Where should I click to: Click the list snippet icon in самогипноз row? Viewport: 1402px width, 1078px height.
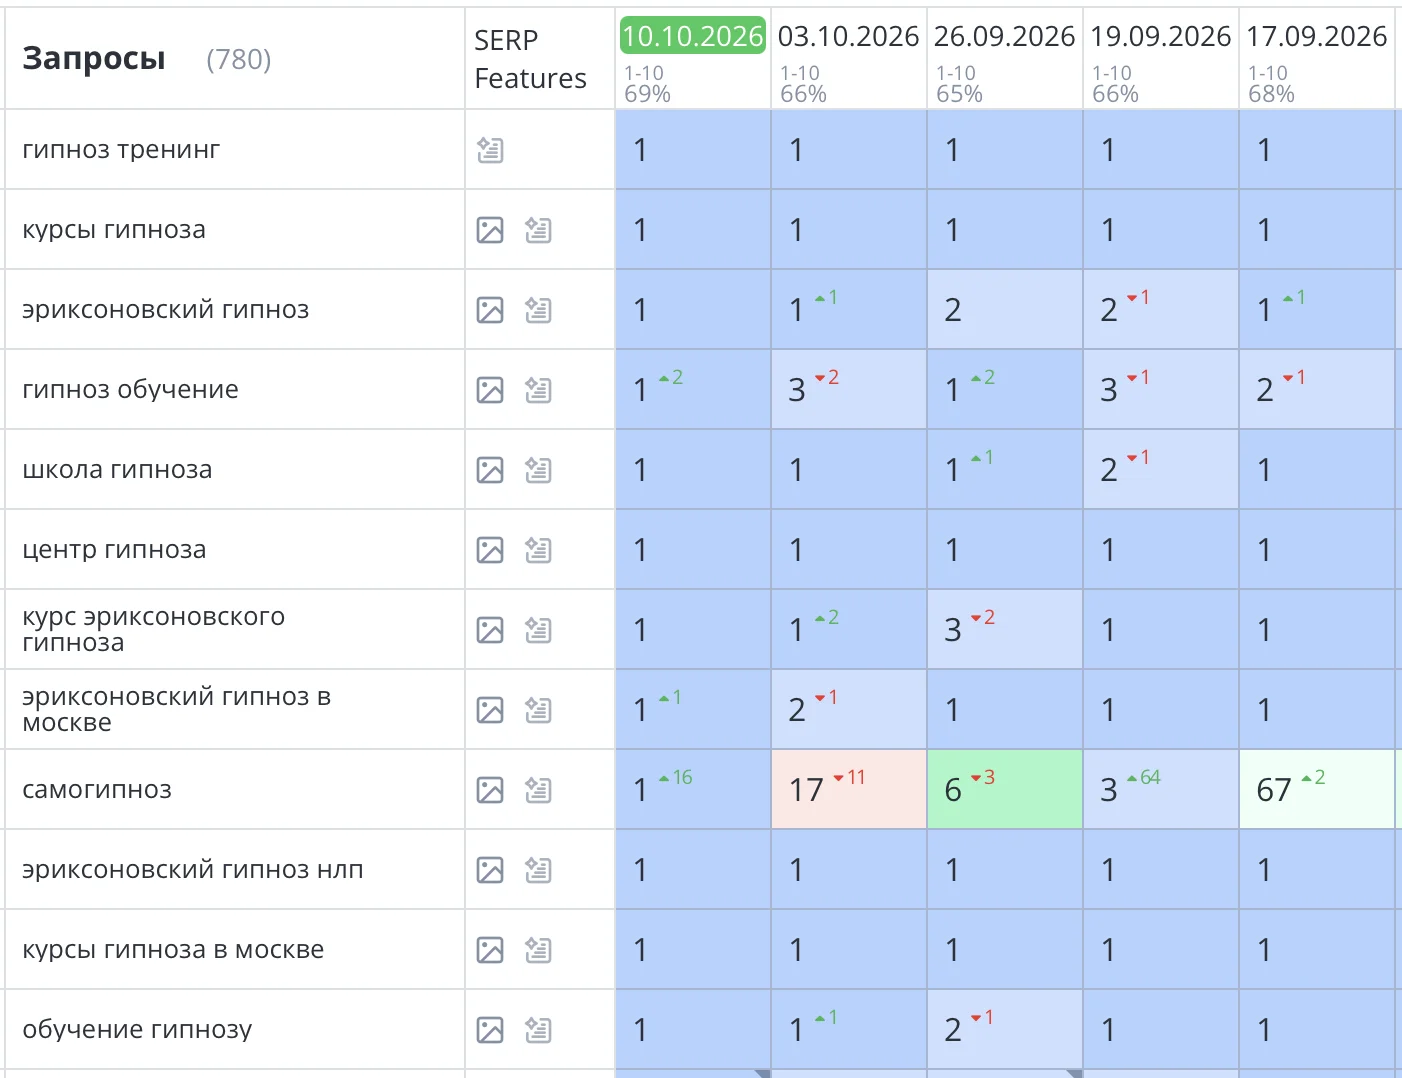538,790
